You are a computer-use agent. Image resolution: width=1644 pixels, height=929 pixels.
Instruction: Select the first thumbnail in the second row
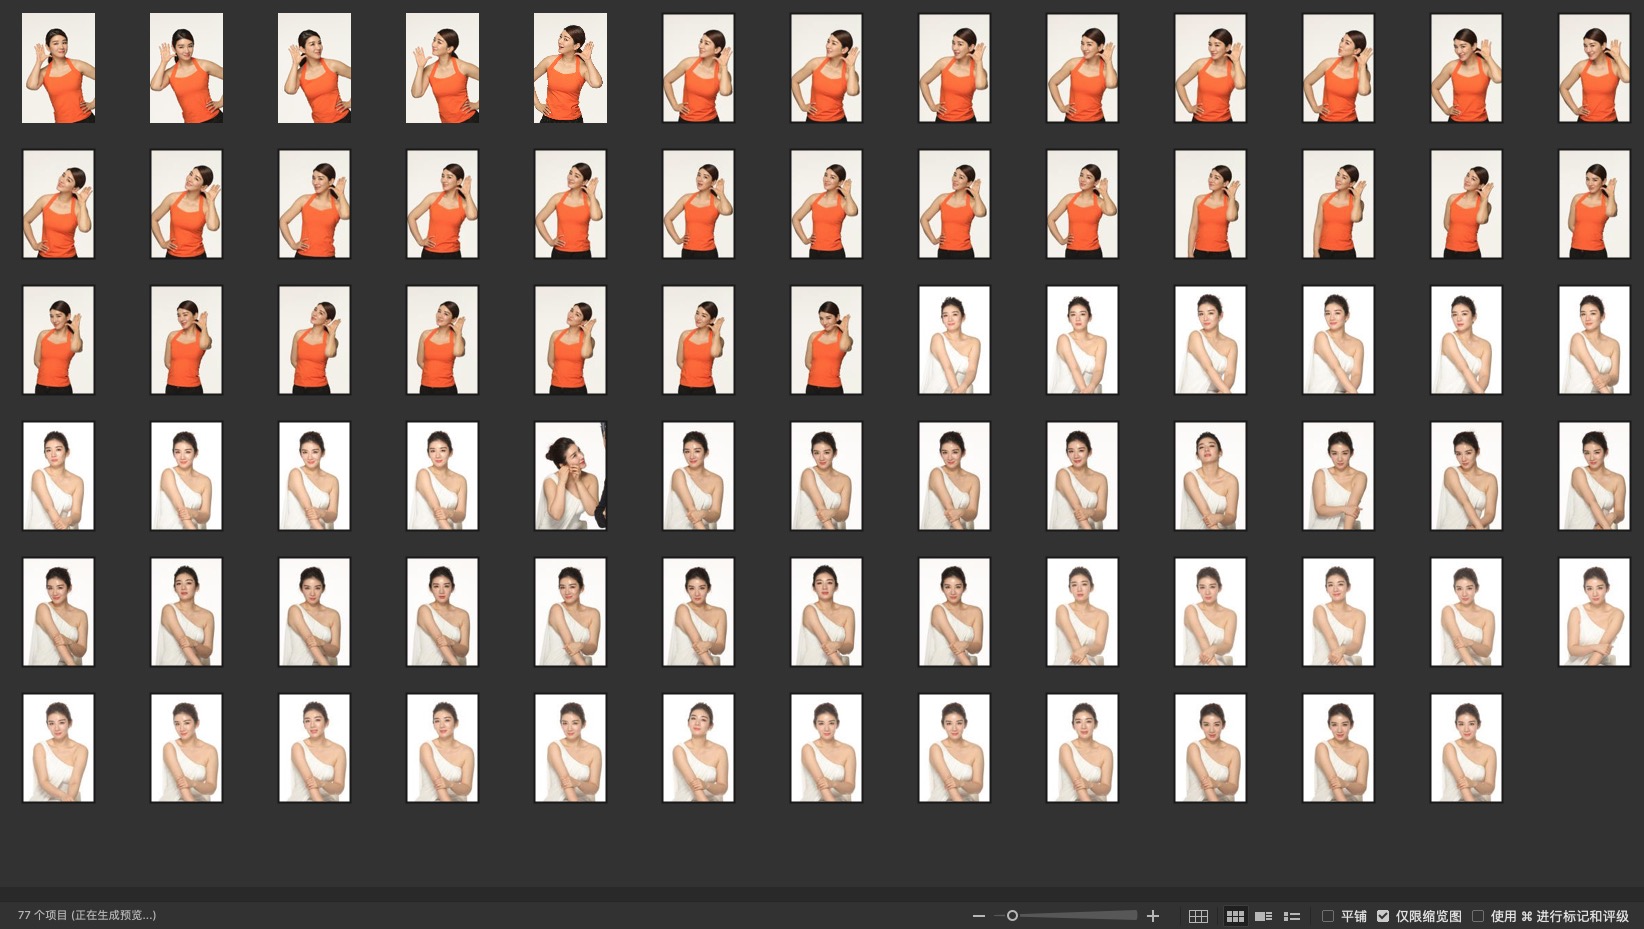pyautogui.click(x=58, y=204)
